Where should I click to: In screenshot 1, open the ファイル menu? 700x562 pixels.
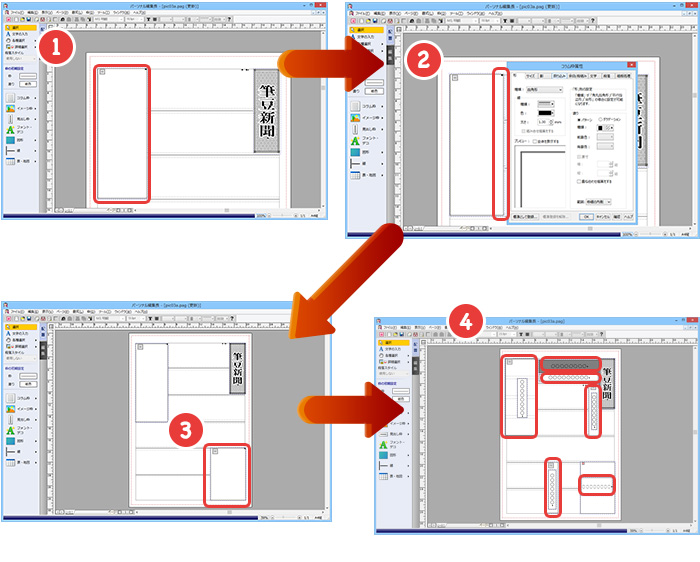point(14,13)
